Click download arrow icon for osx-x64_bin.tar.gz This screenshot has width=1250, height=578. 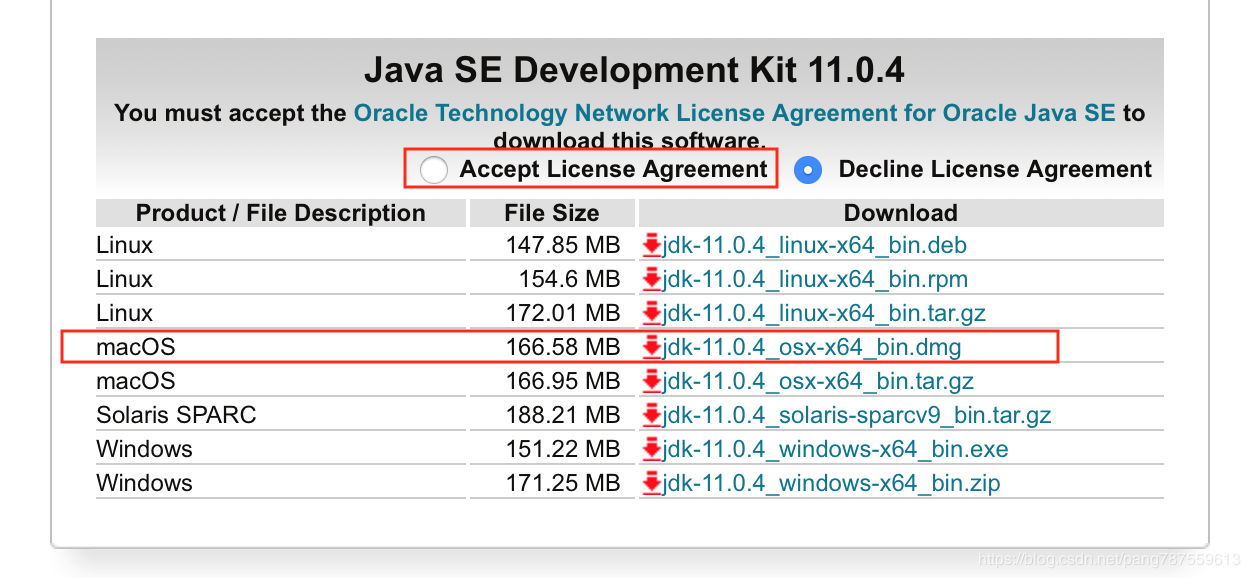652,381
